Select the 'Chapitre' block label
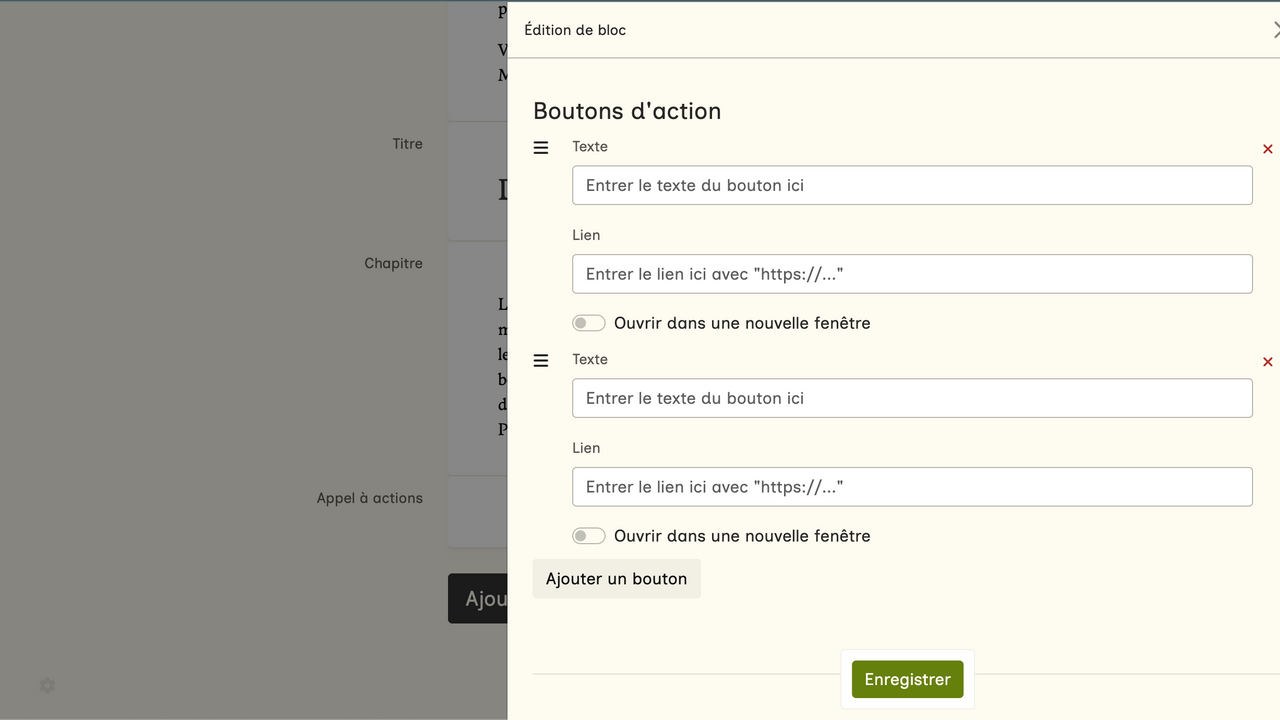Screen dimensions: 1280x720 pyautogui.click(x=393, y=263)
